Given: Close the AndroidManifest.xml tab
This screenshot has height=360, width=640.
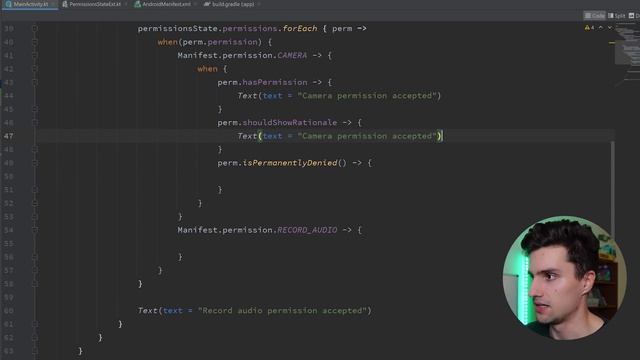Looking at the screenshot, I should [x=195, y=4].
